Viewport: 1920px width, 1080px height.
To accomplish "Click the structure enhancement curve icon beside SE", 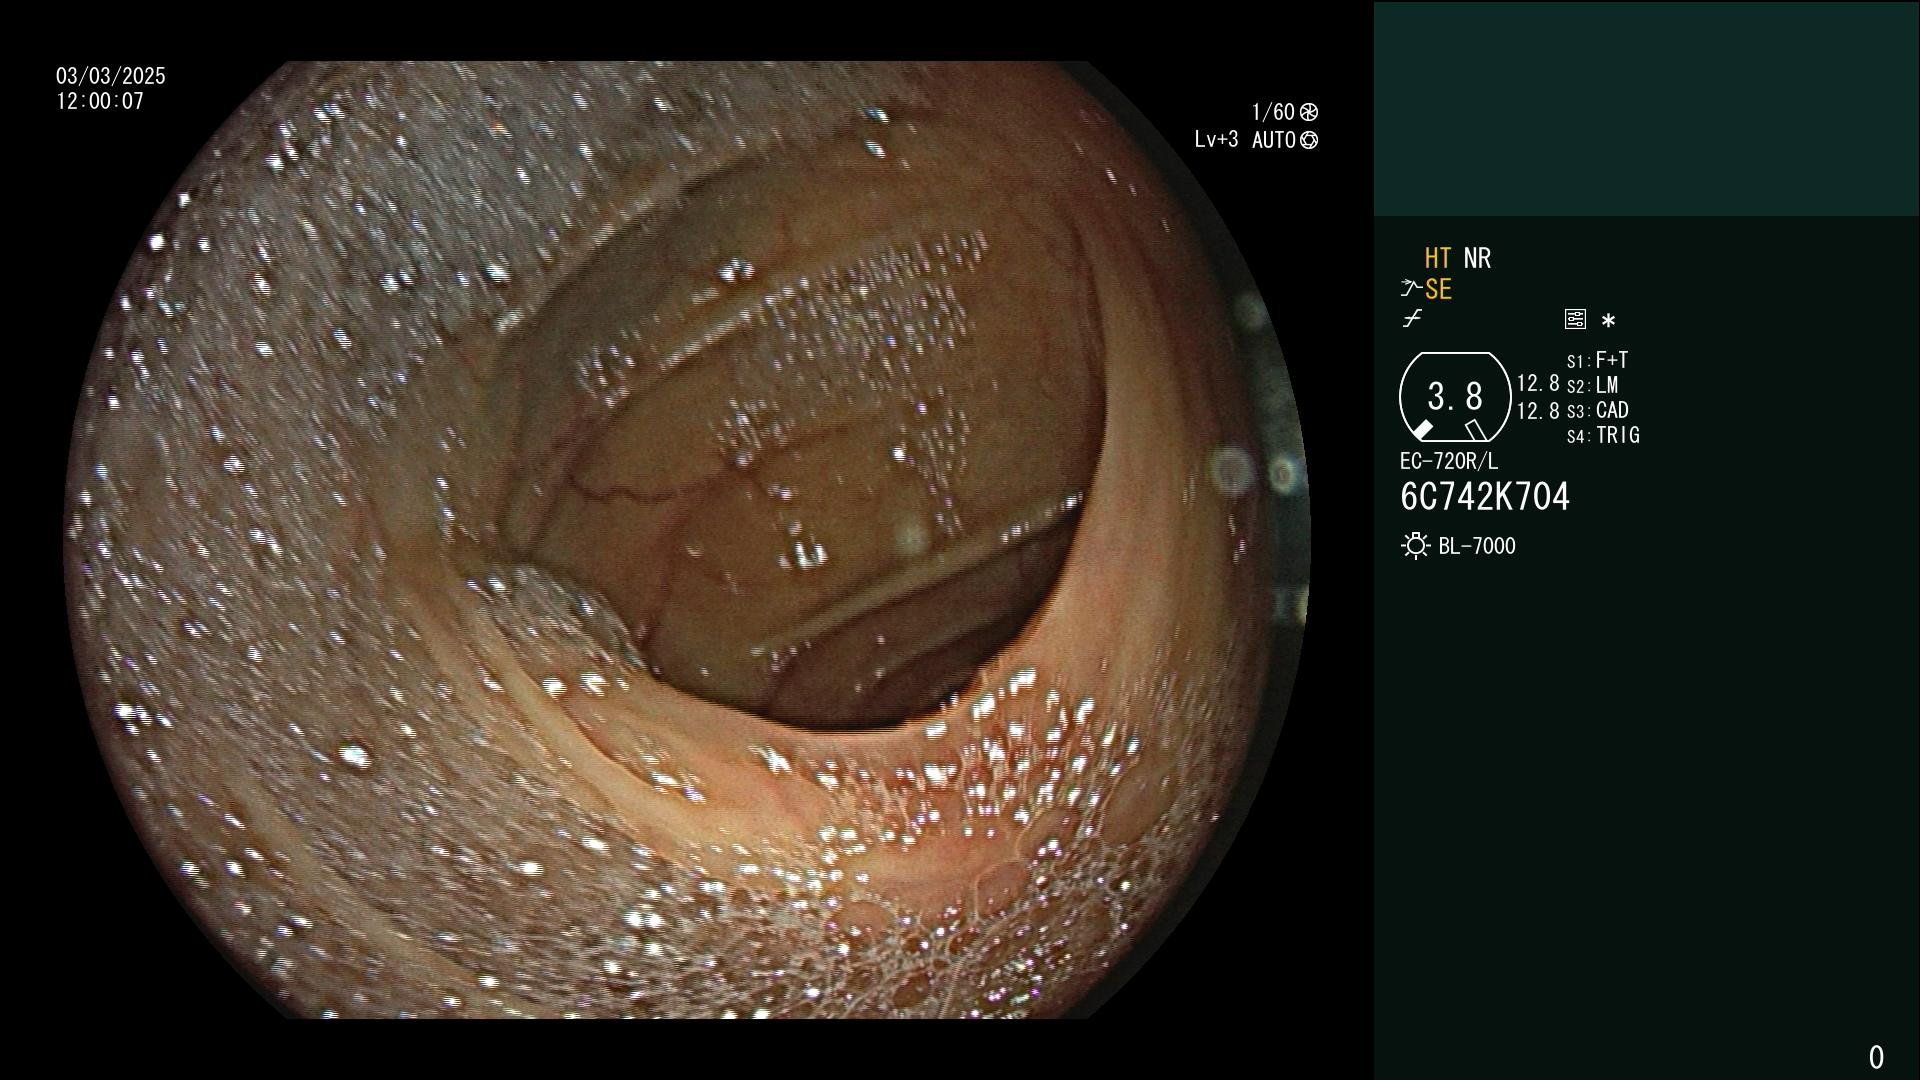I will (x=1411, y=289).
